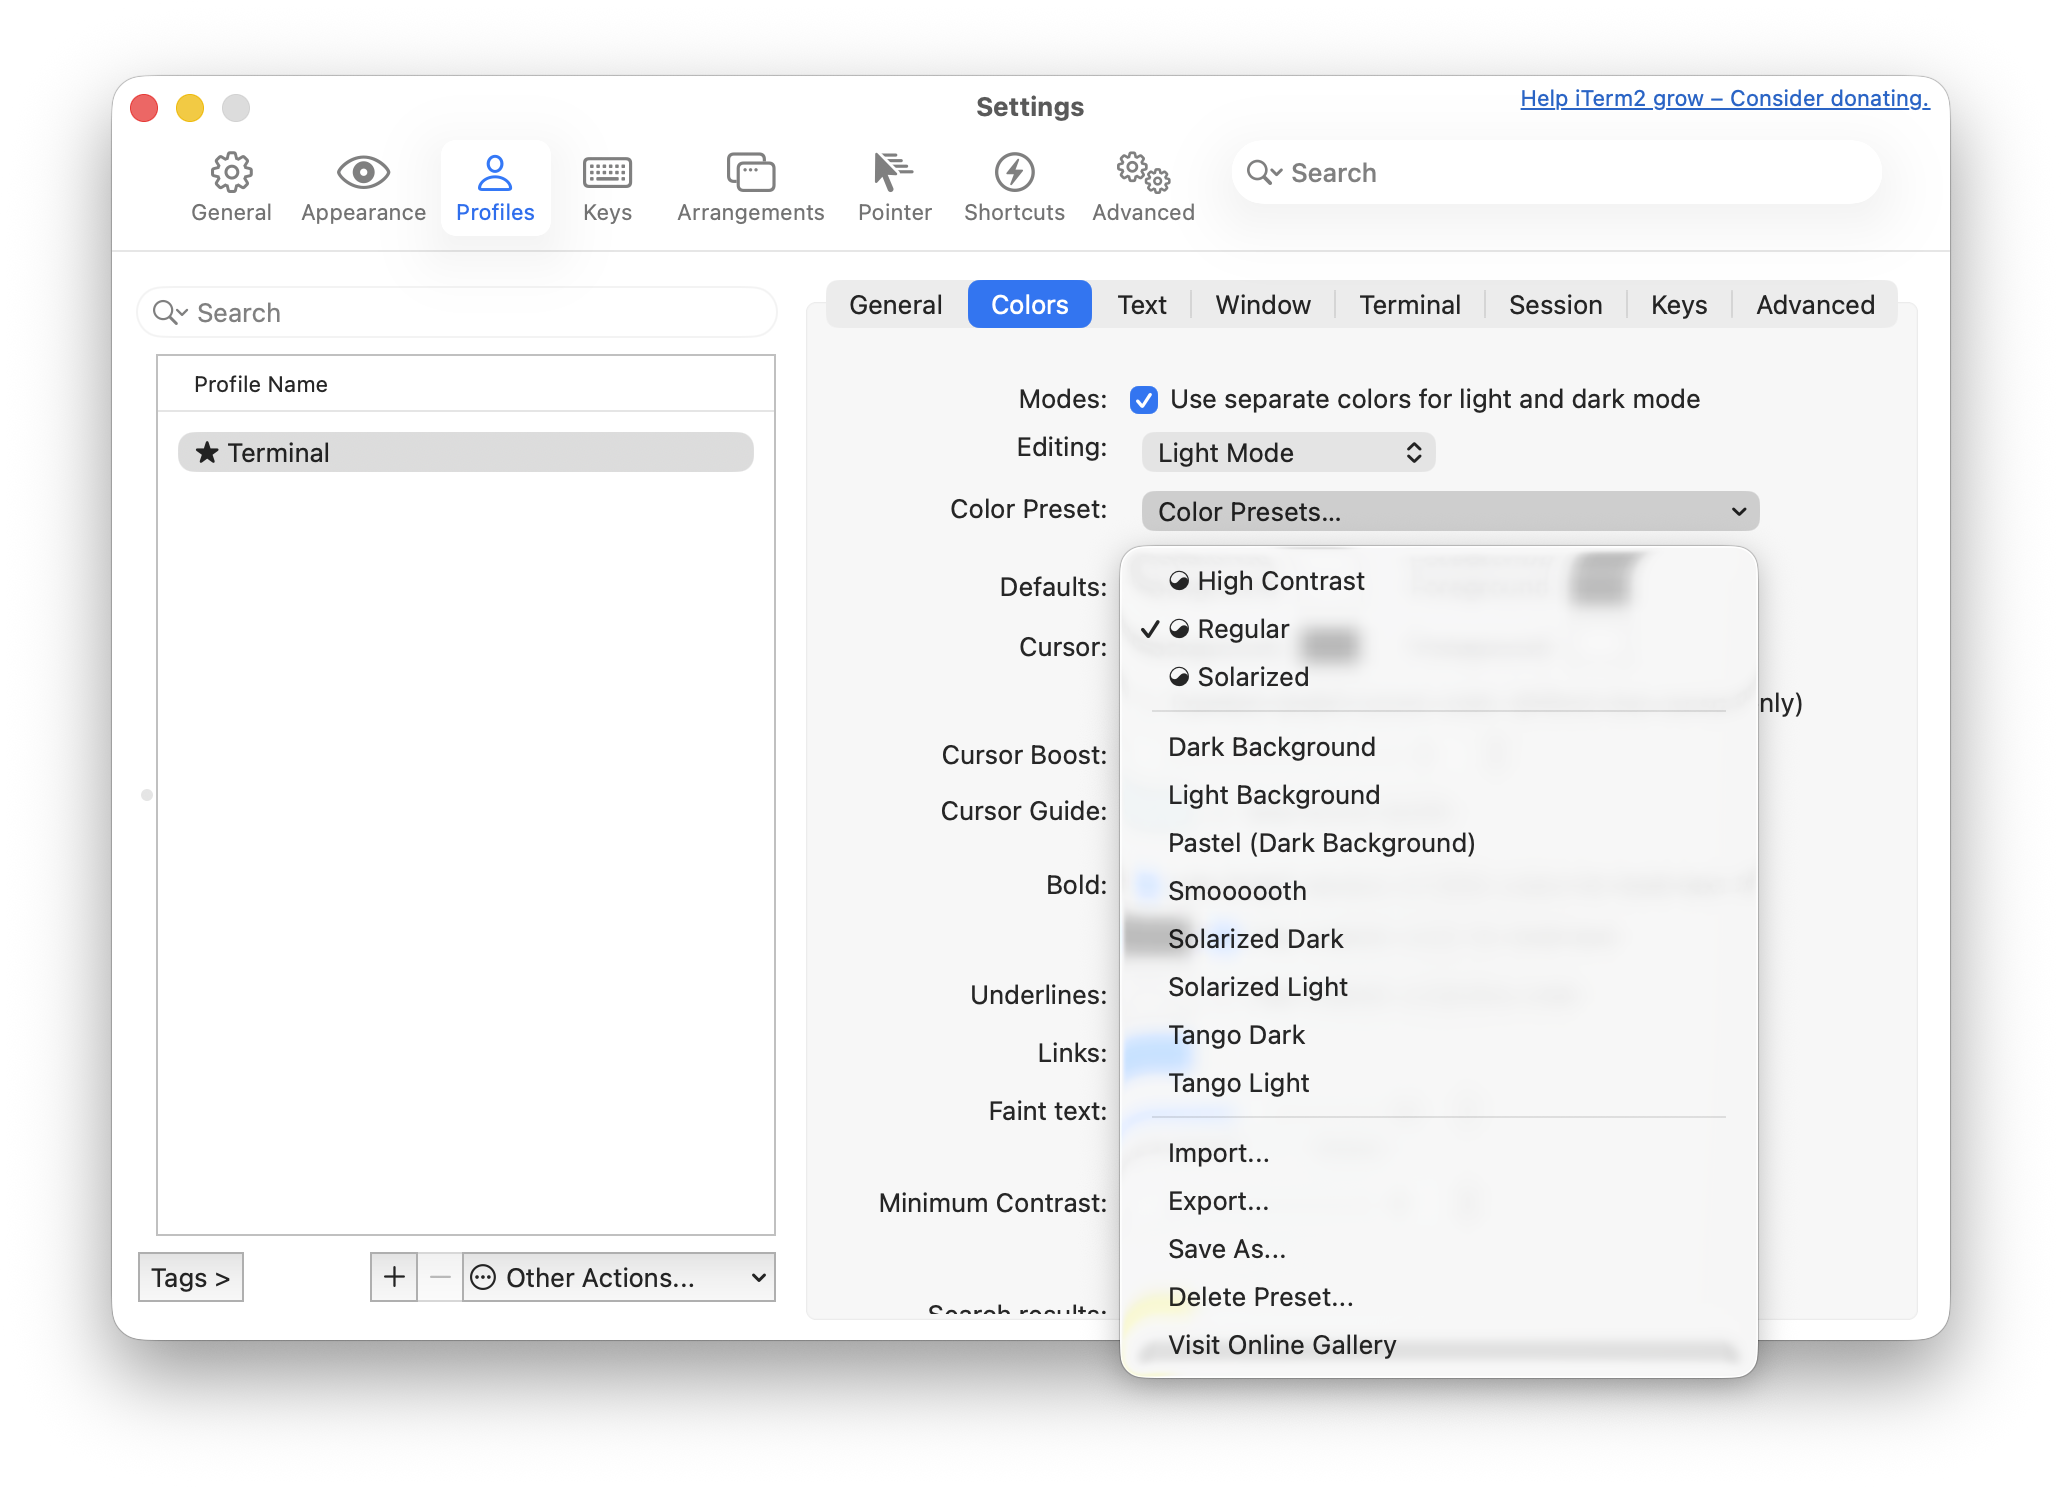
Task: Open Shortcuts lightning bolt icon
Action: pyautogui.click(x=1014, y=173)
